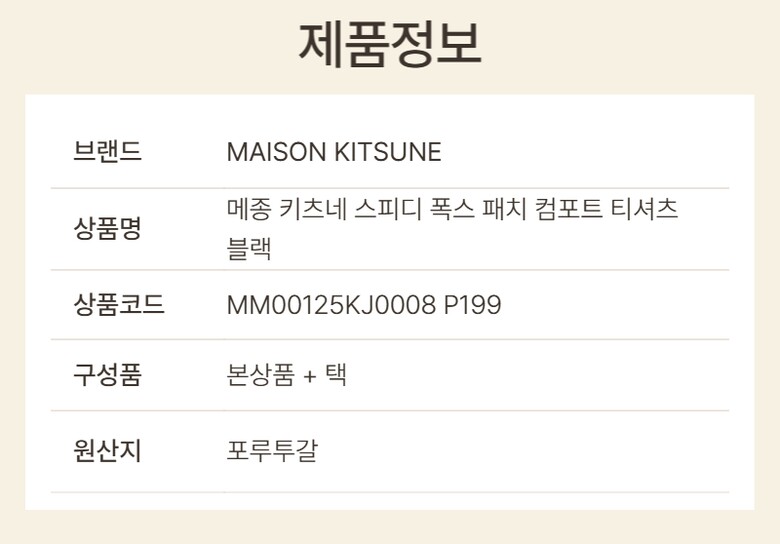Click the MM00125KJ0008 product code
Screen dimensions: 780x544
[331, 305]
